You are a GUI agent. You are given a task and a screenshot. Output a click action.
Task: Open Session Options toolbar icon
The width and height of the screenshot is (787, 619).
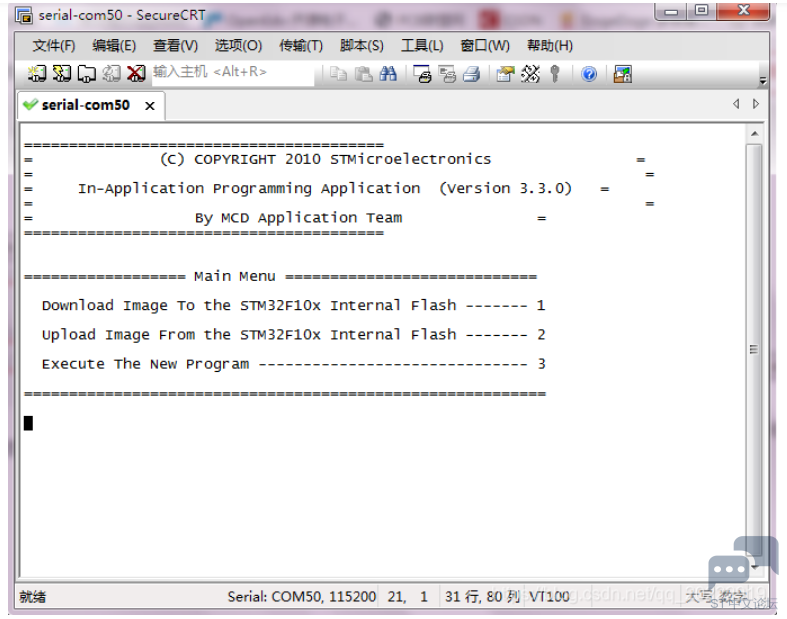click(505, 74)
